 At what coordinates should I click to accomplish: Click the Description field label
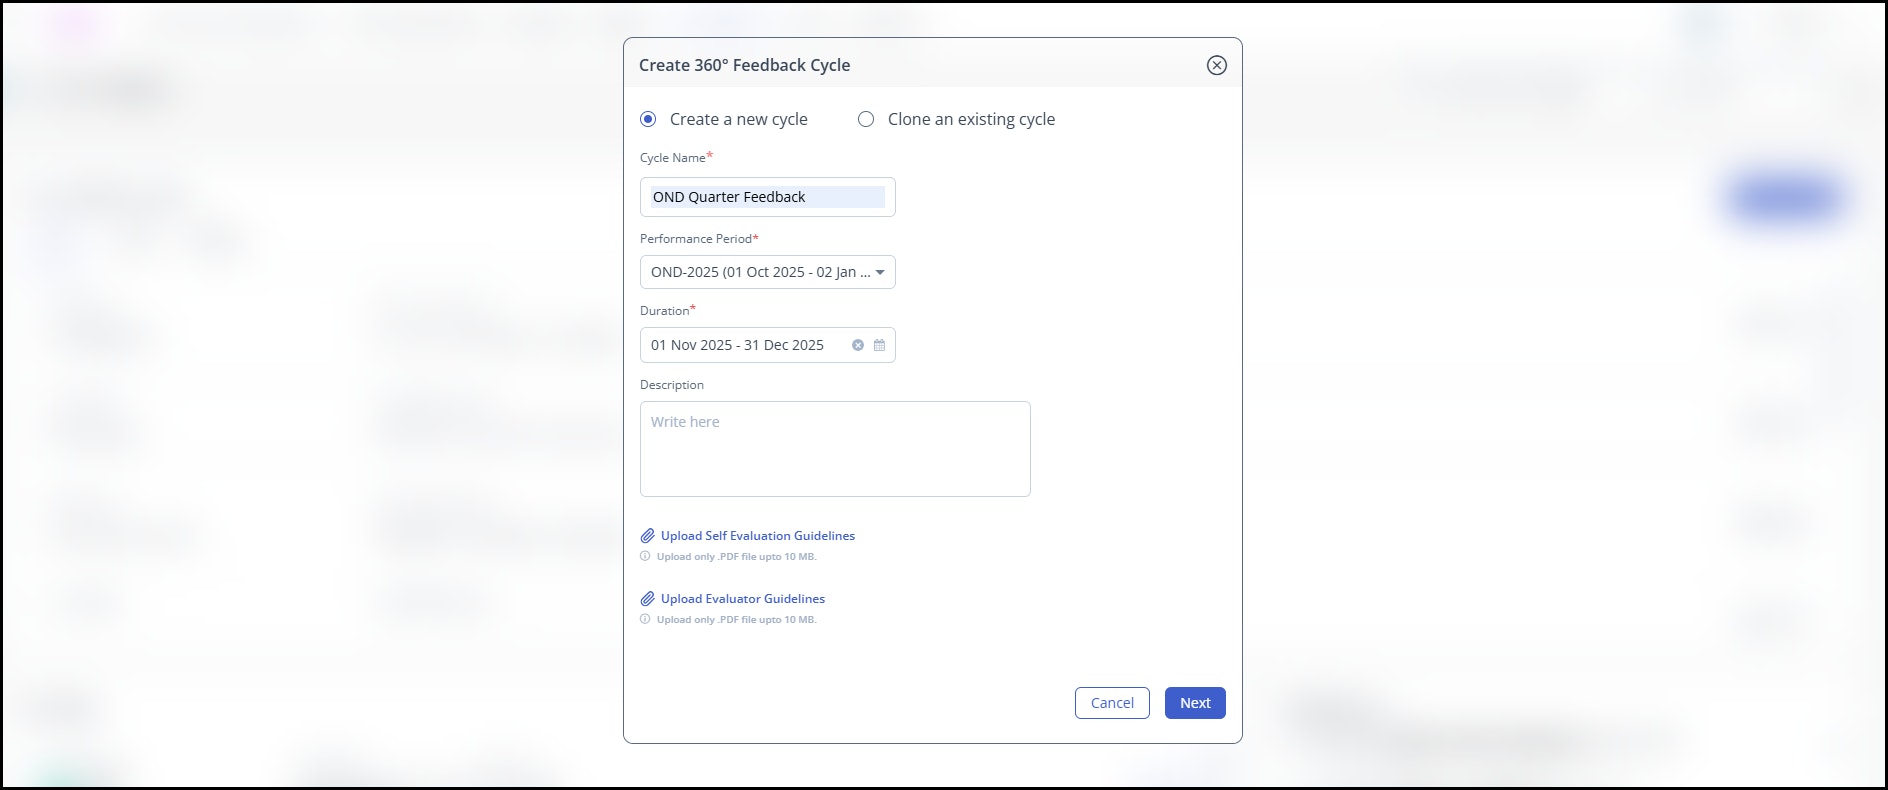pos(671,385)
